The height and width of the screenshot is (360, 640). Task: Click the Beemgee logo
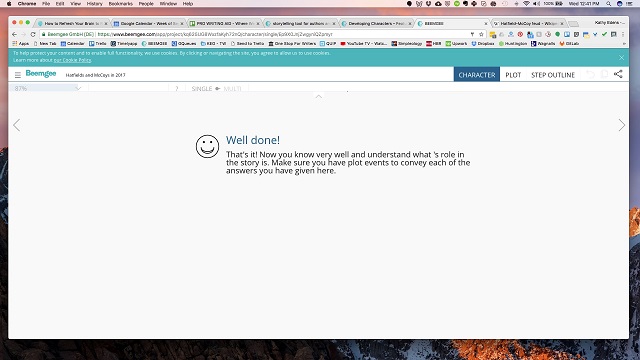click(41, 73)
